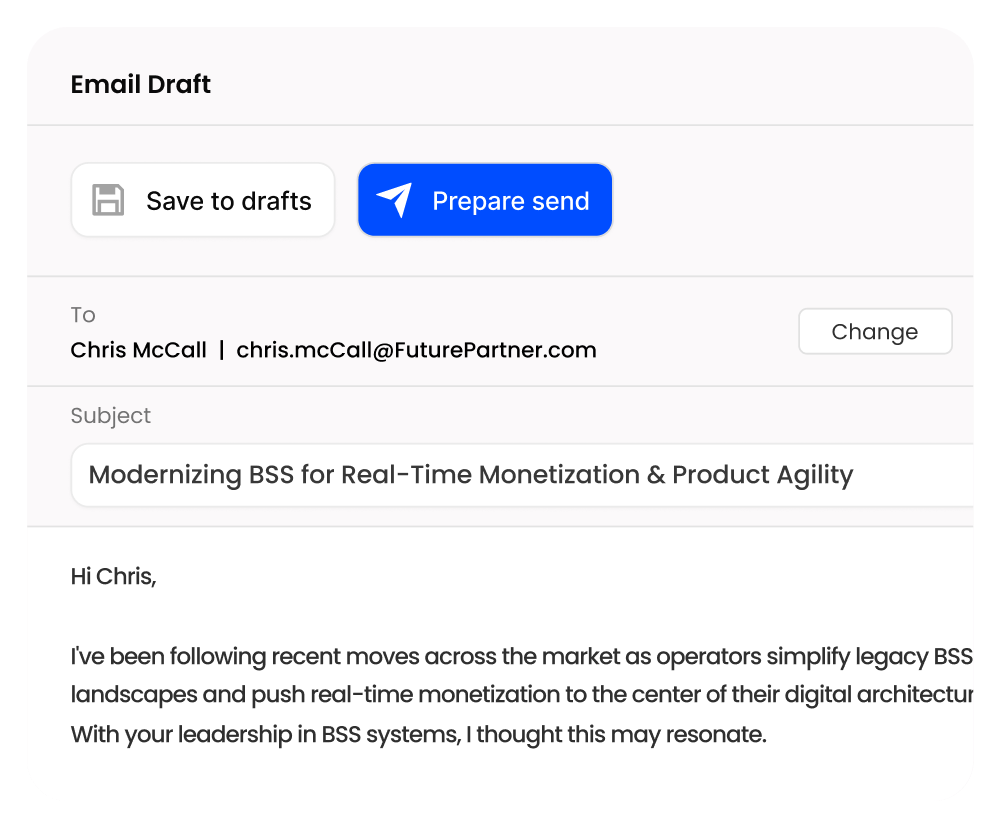Viewport: 1001px width, 828px height.
Task: Click the Save to drafts button
Action: coord(202,199)
